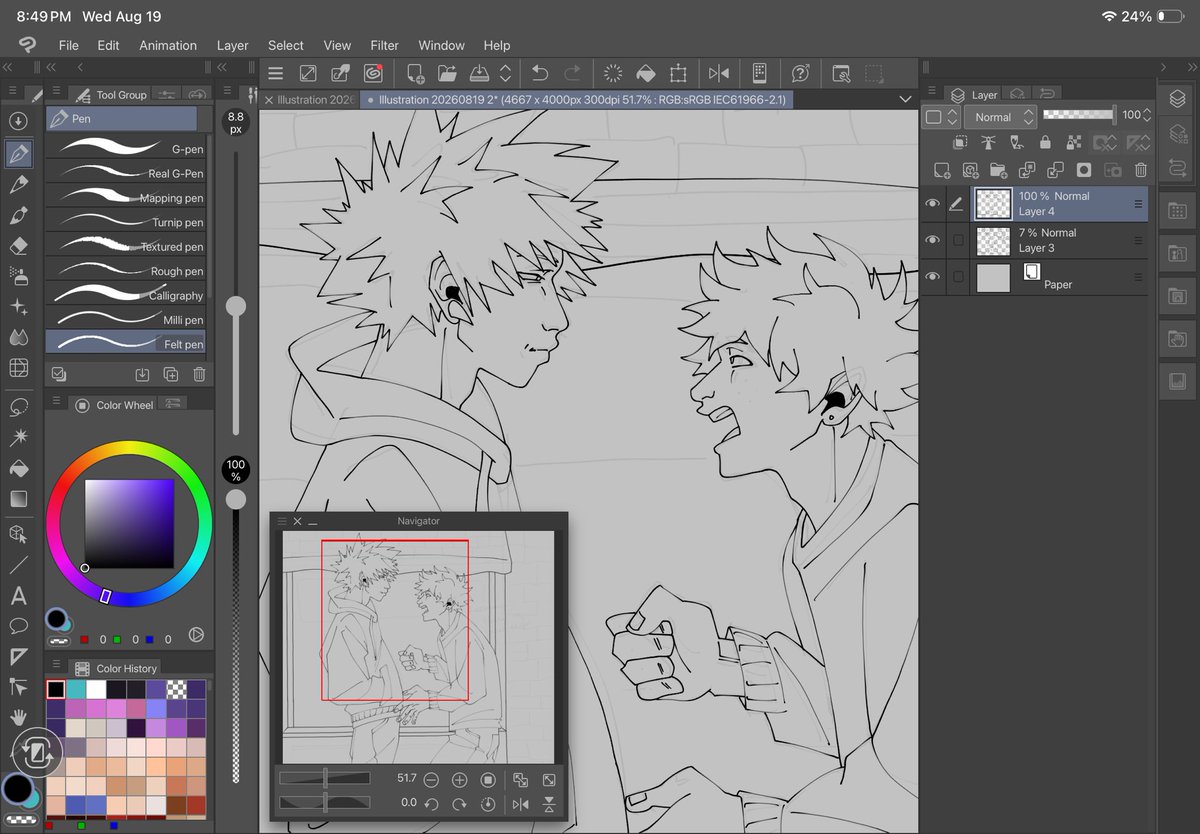Click Redo in the command bar
Viewport: 1200px width, 834px height.
[572, 73]
